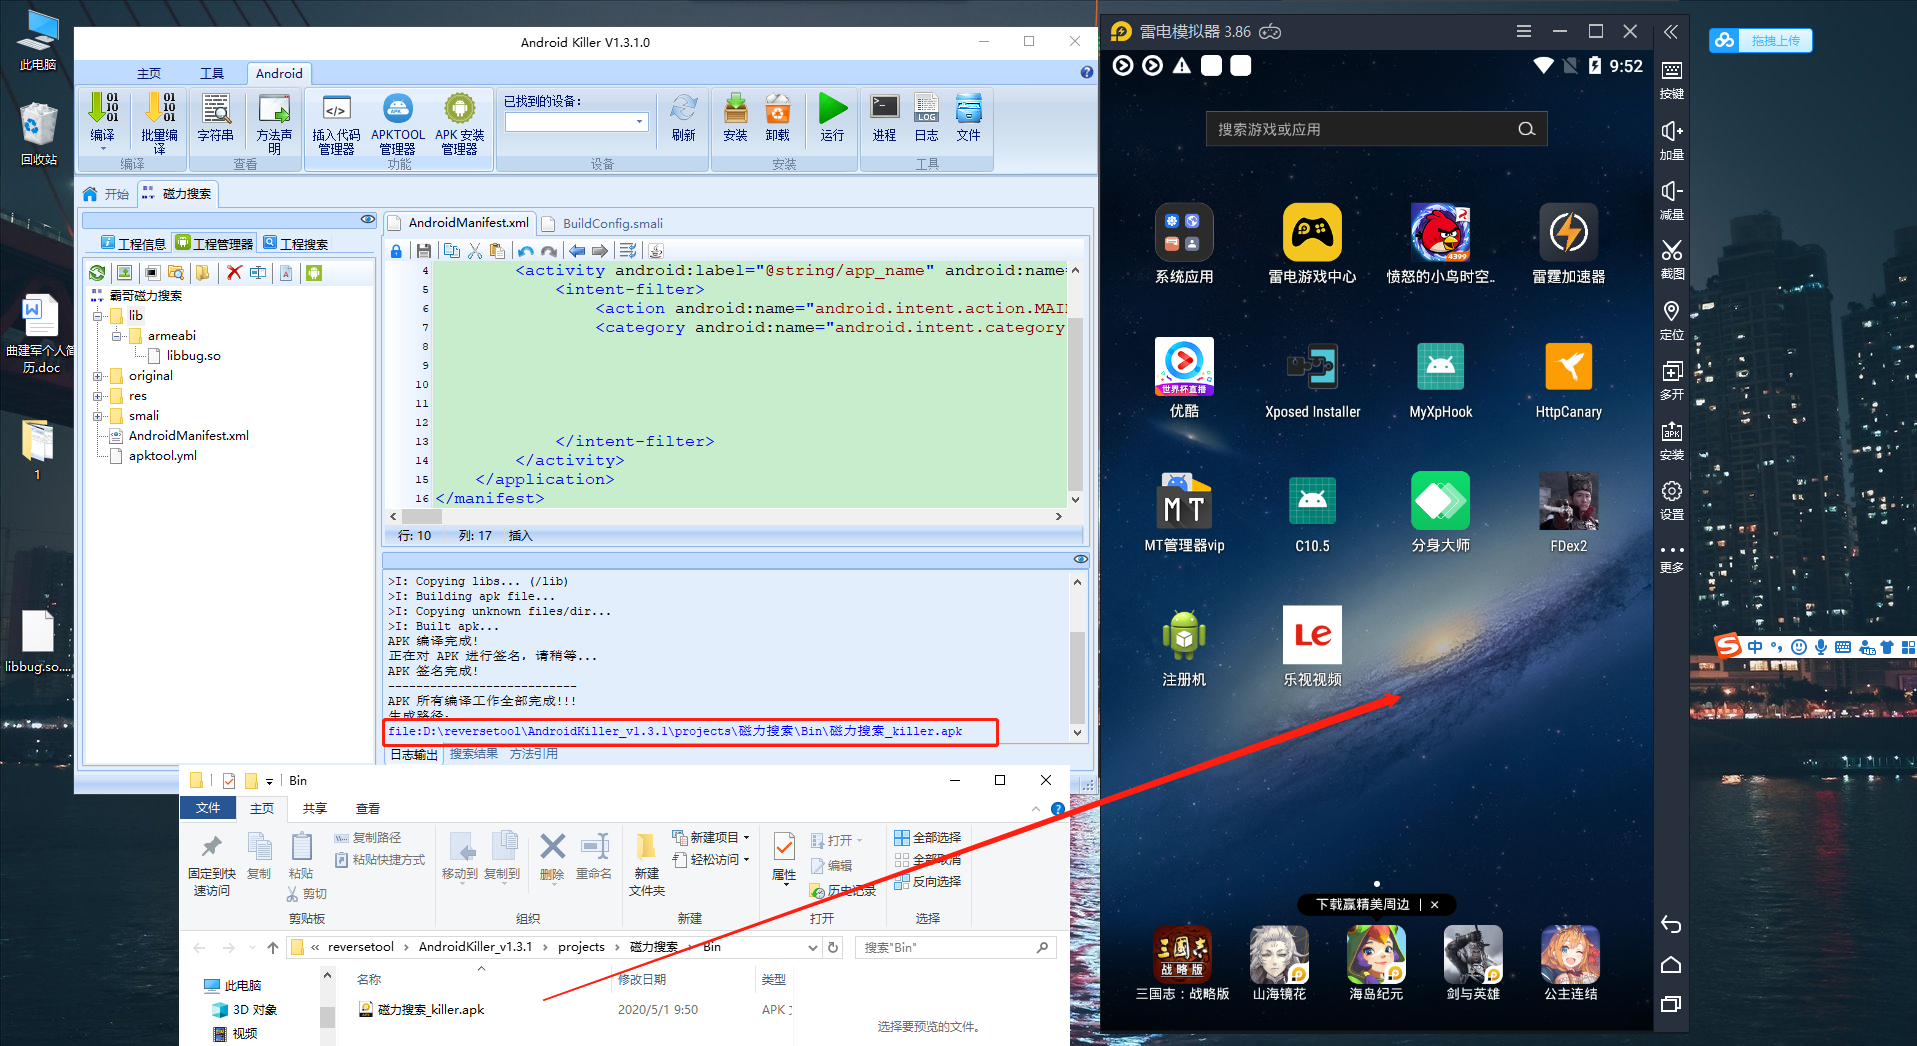The width and height of the screenshot is (1917, 1046).
Task: Close 下载赢精美周边 banner in emulator
Action: pos(1435,904)
